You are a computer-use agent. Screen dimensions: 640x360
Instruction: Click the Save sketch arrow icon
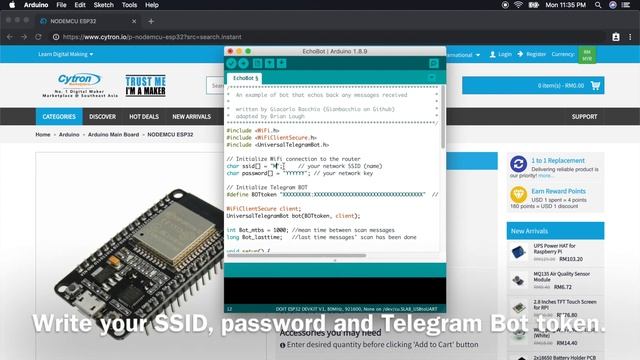(x=282, y=63)
